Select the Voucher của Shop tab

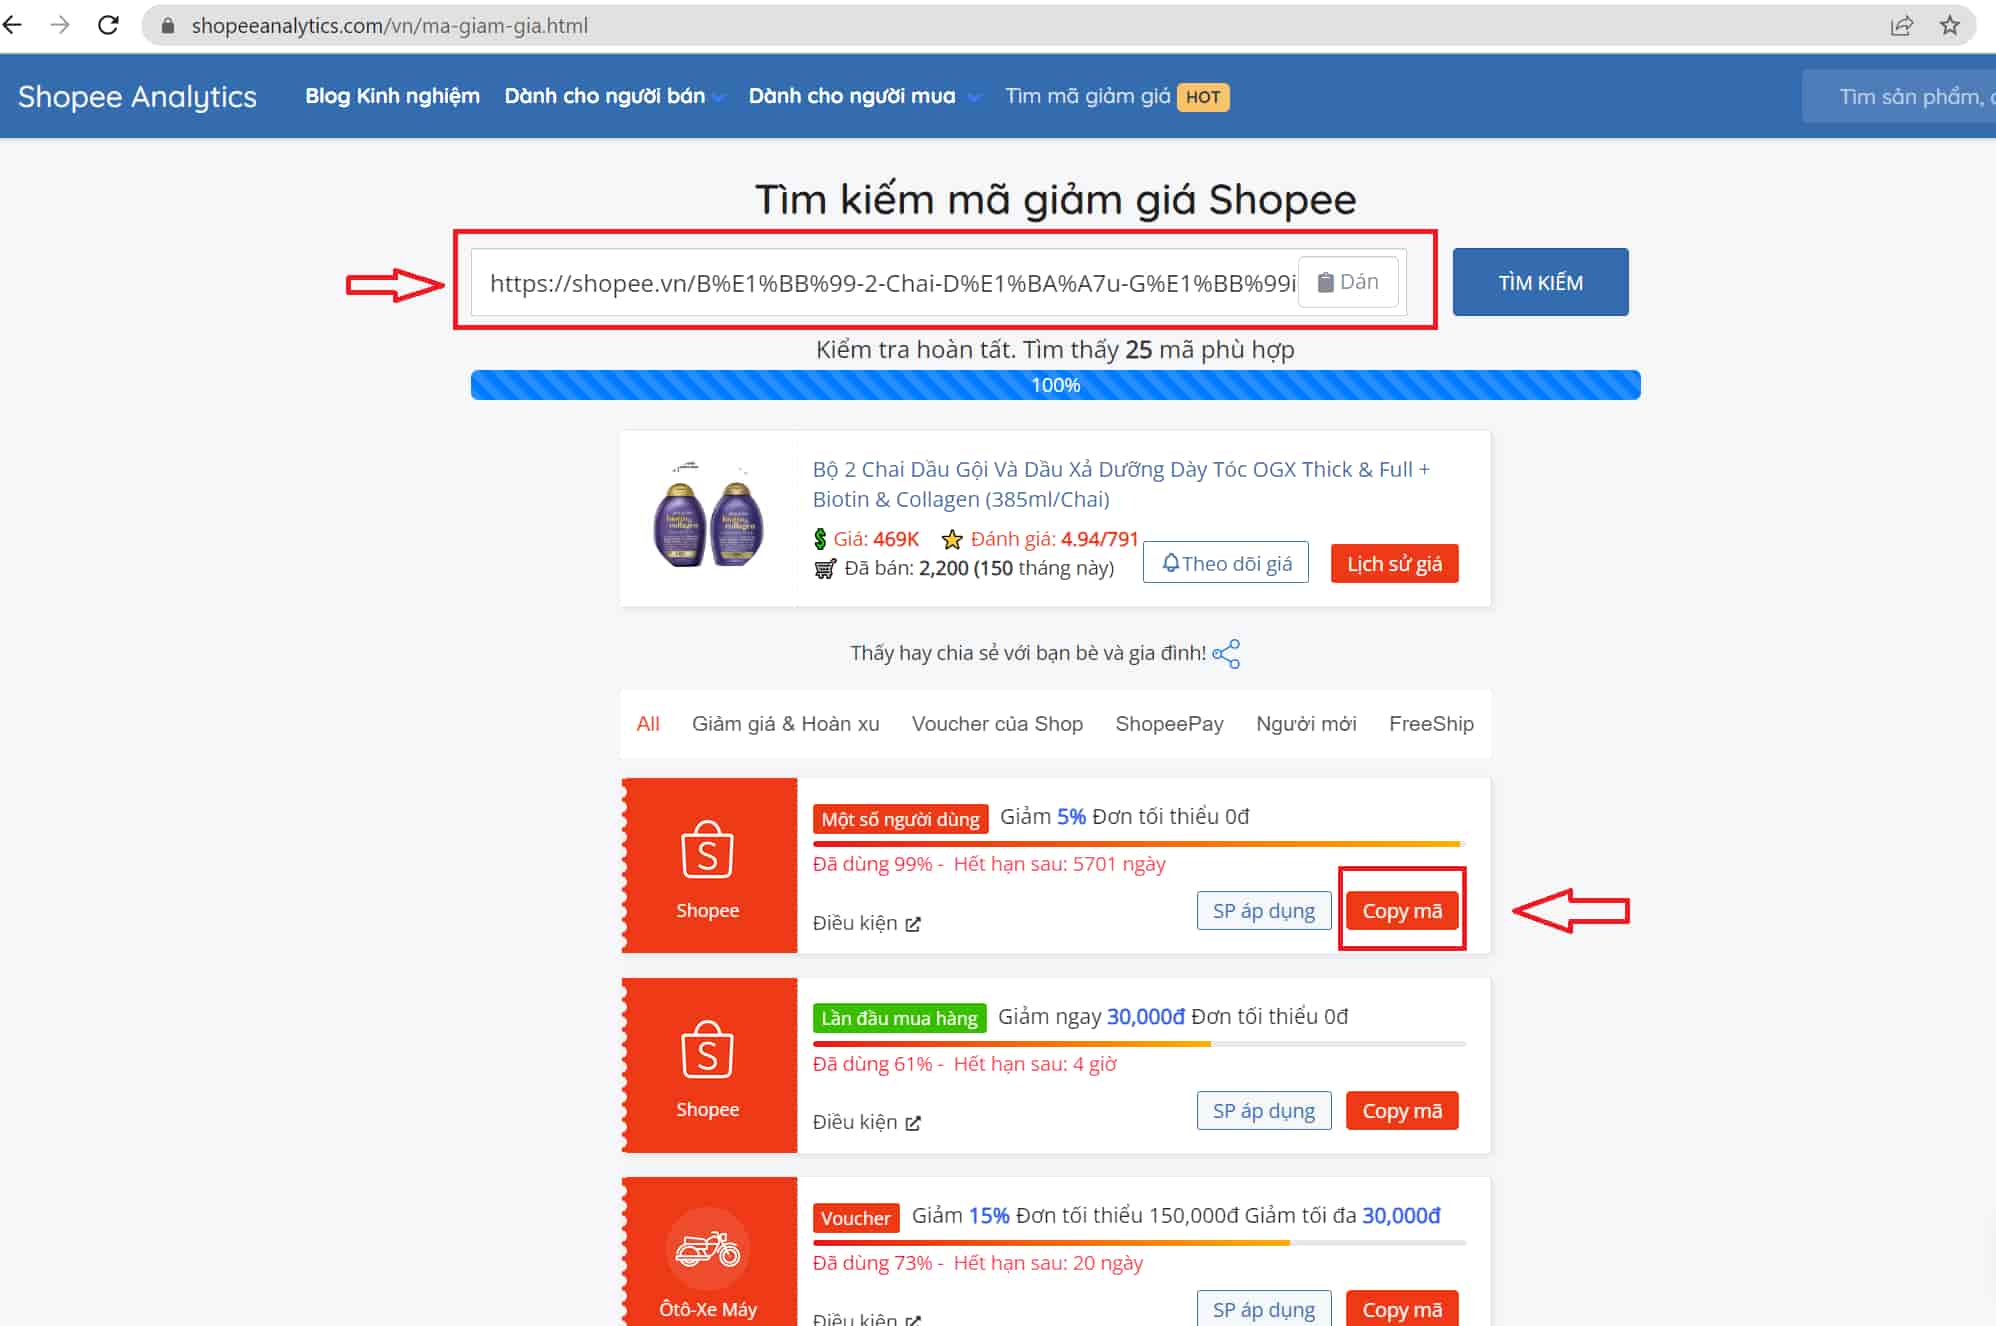tap(996, 723)
